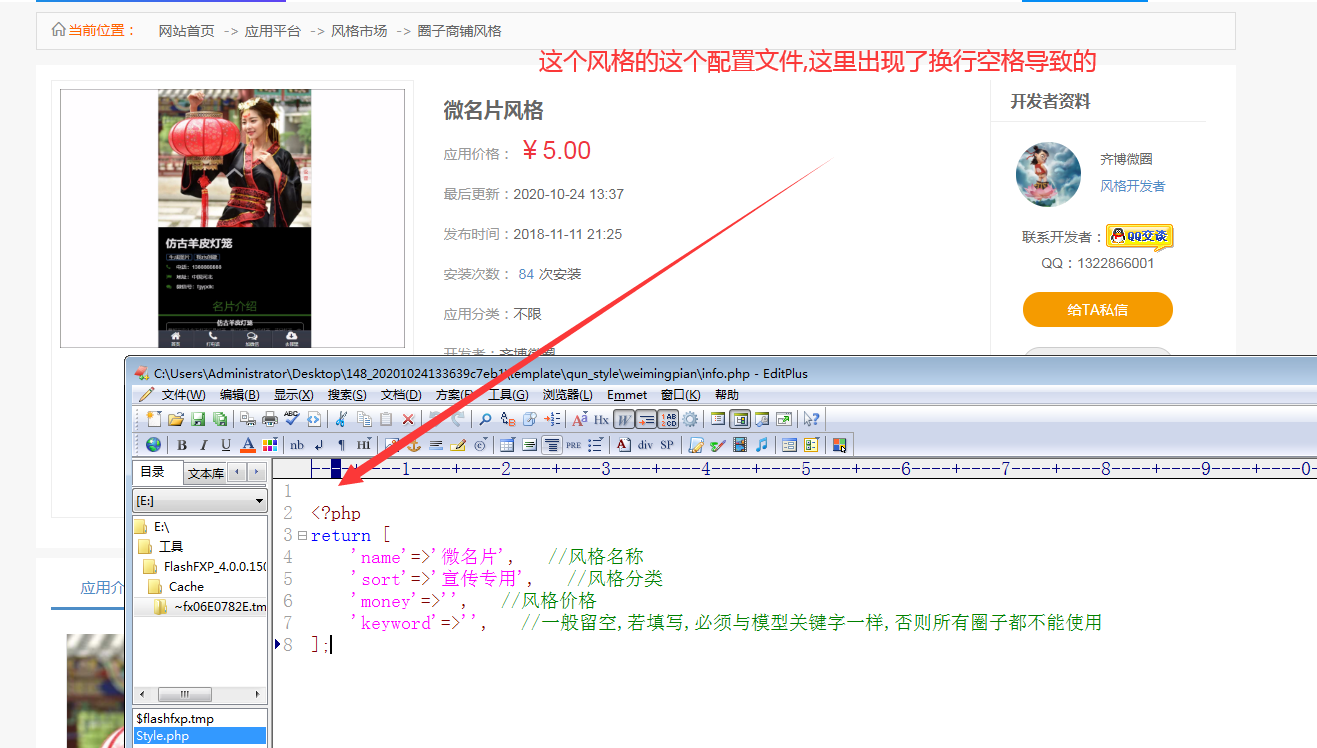Viewport: 1317px width, 748px height.
Task: Open the [E:] drive dropdown
Action: coord(200,500)
